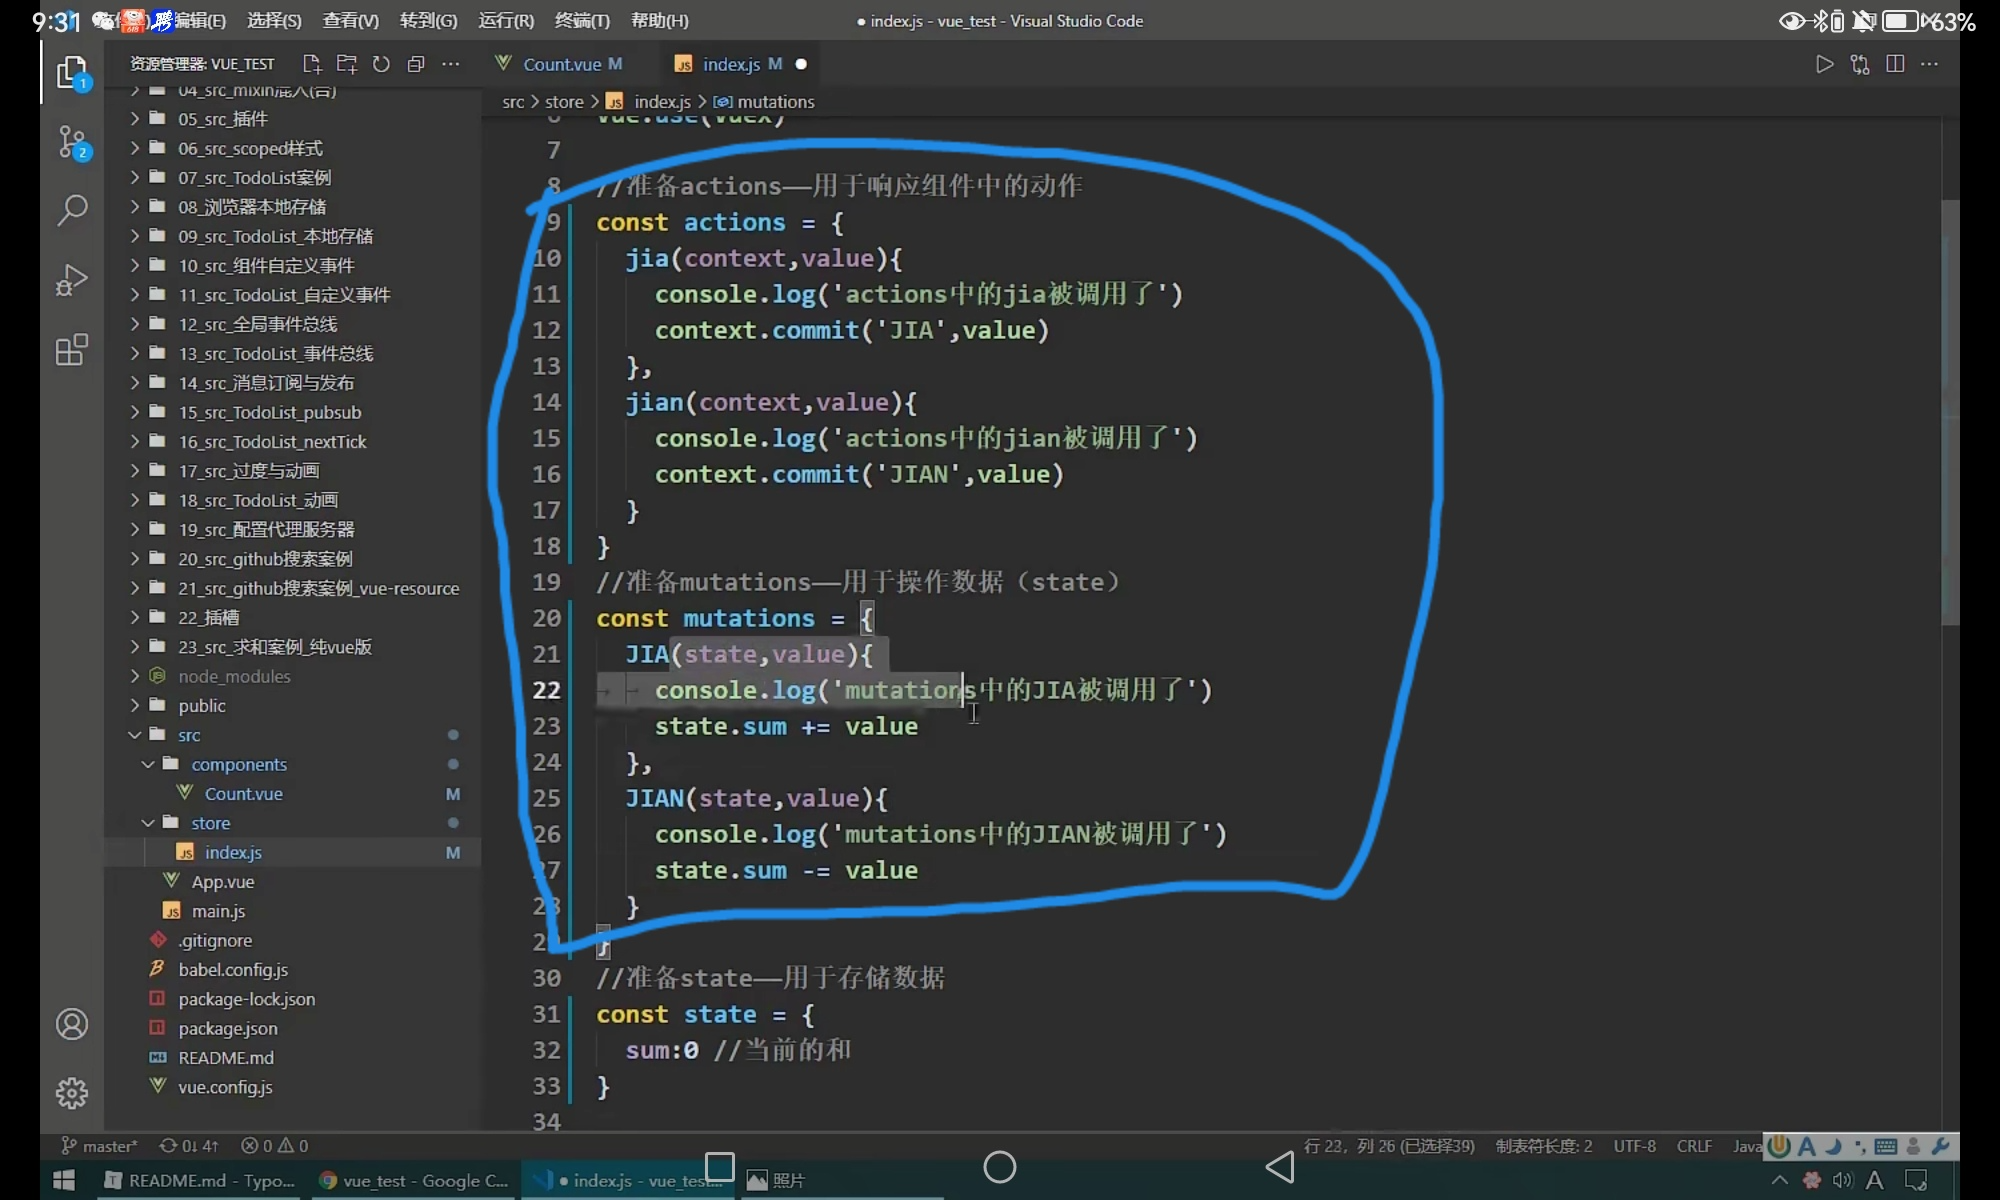
Task: Collapse the src folder
Action: [189, 735]
